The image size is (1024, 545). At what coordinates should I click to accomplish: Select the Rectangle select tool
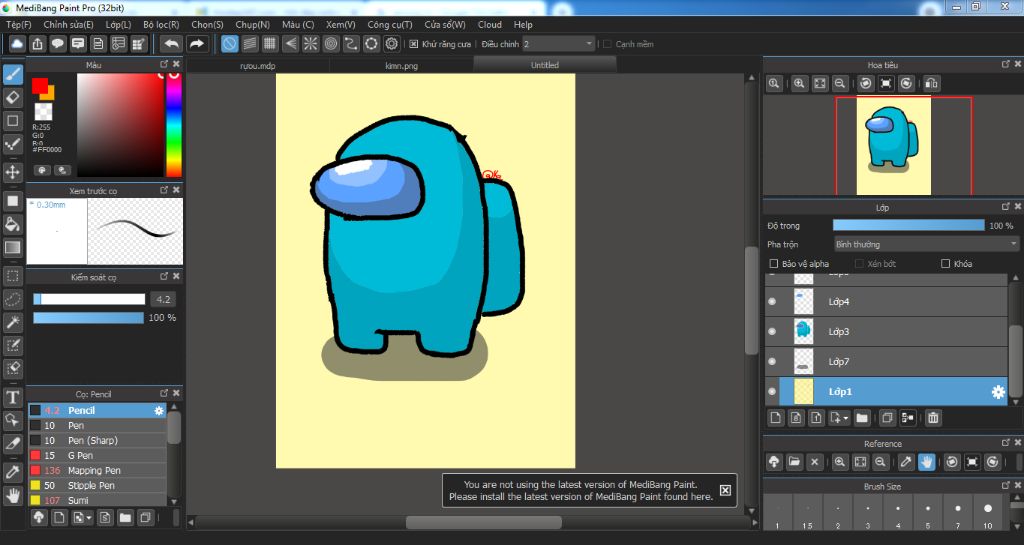coord(12,276)
